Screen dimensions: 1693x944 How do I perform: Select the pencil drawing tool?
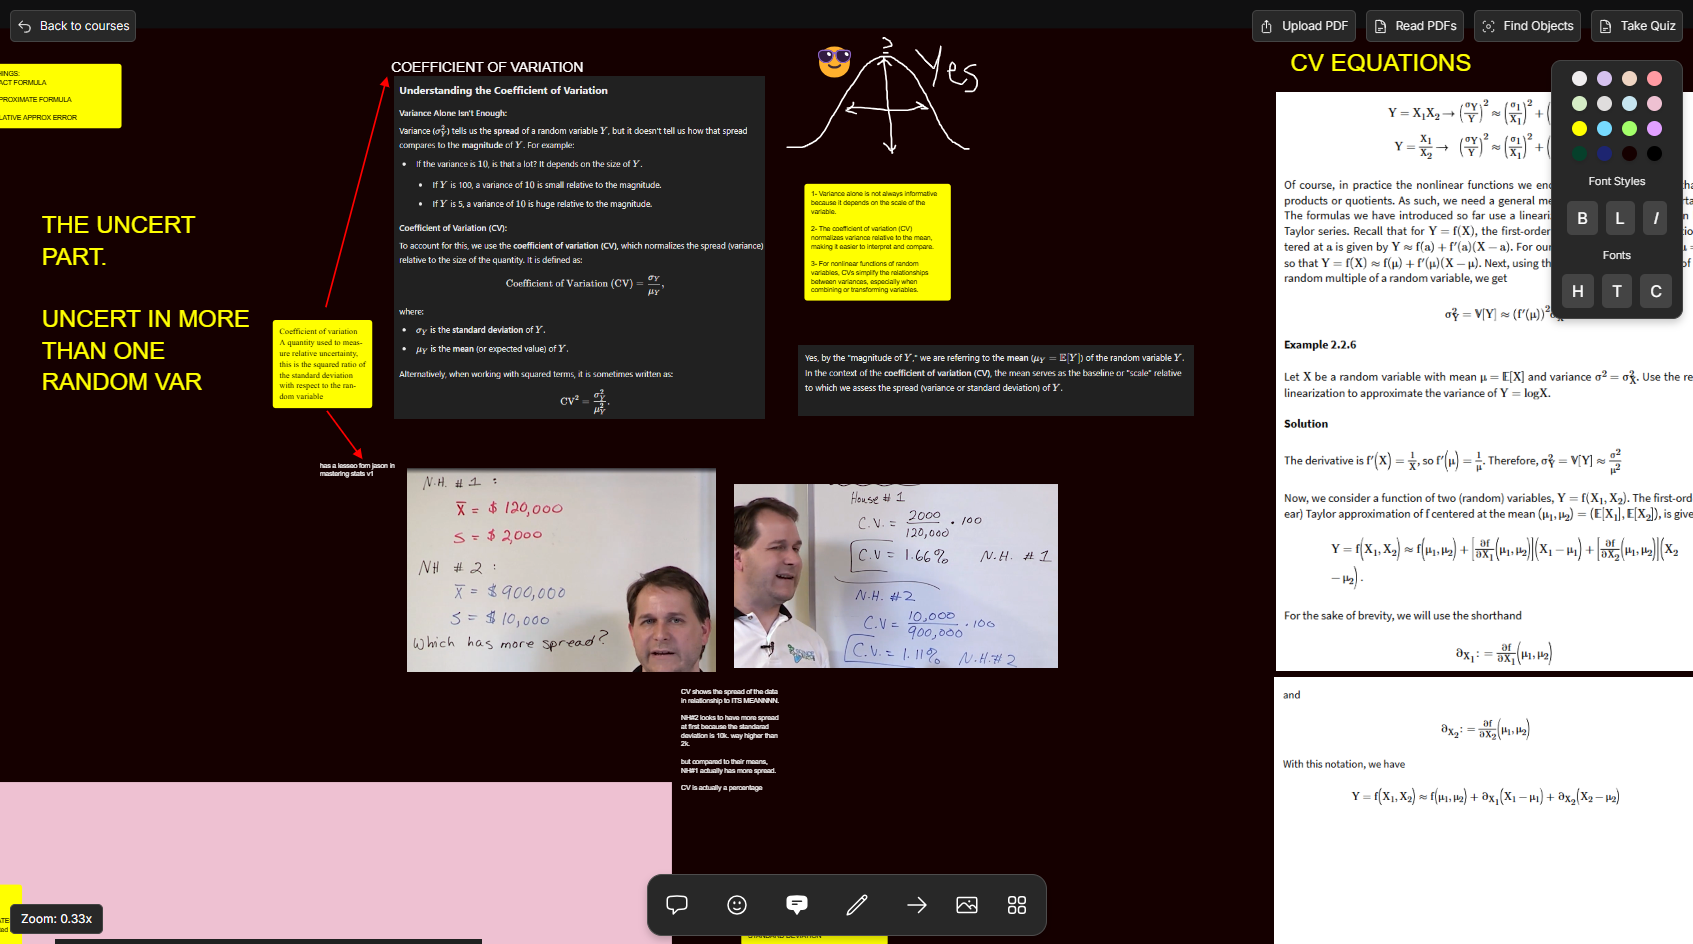click(x=857, y=905)
